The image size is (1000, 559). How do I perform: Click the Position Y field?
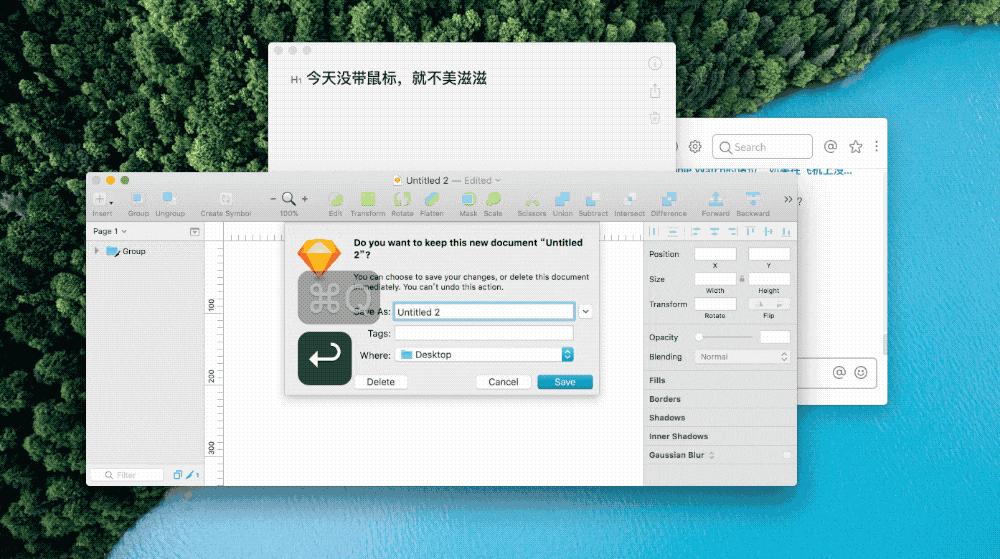769,254
